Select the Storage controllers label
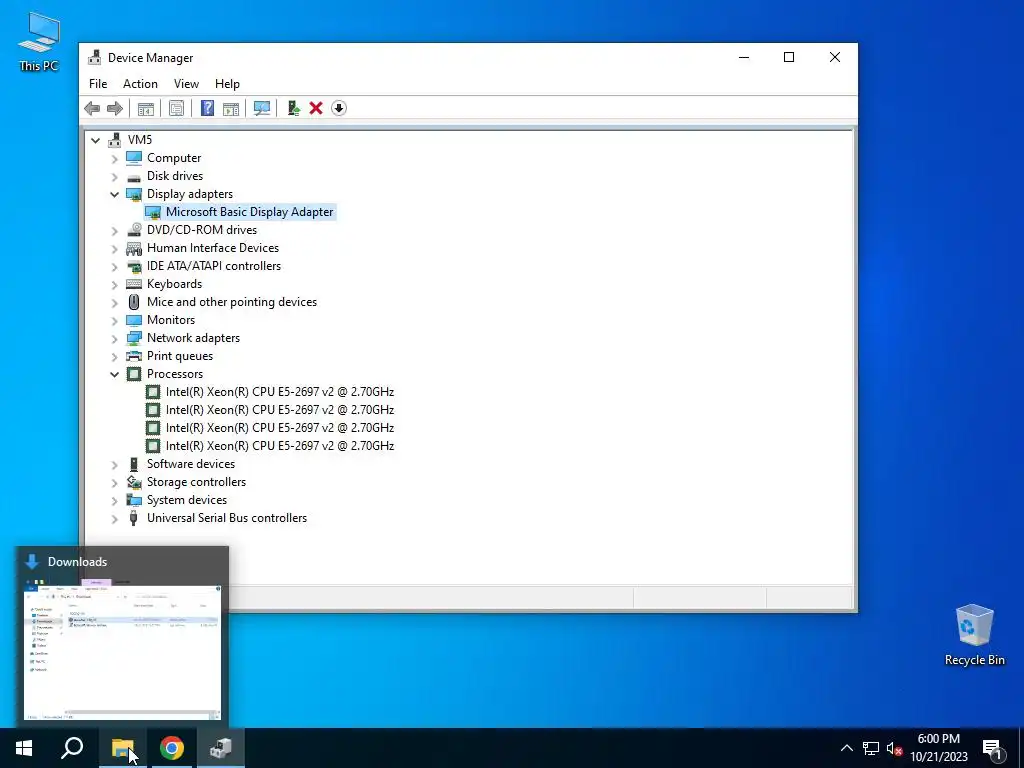Screen dimensions: 1024x768 [197, 482]
